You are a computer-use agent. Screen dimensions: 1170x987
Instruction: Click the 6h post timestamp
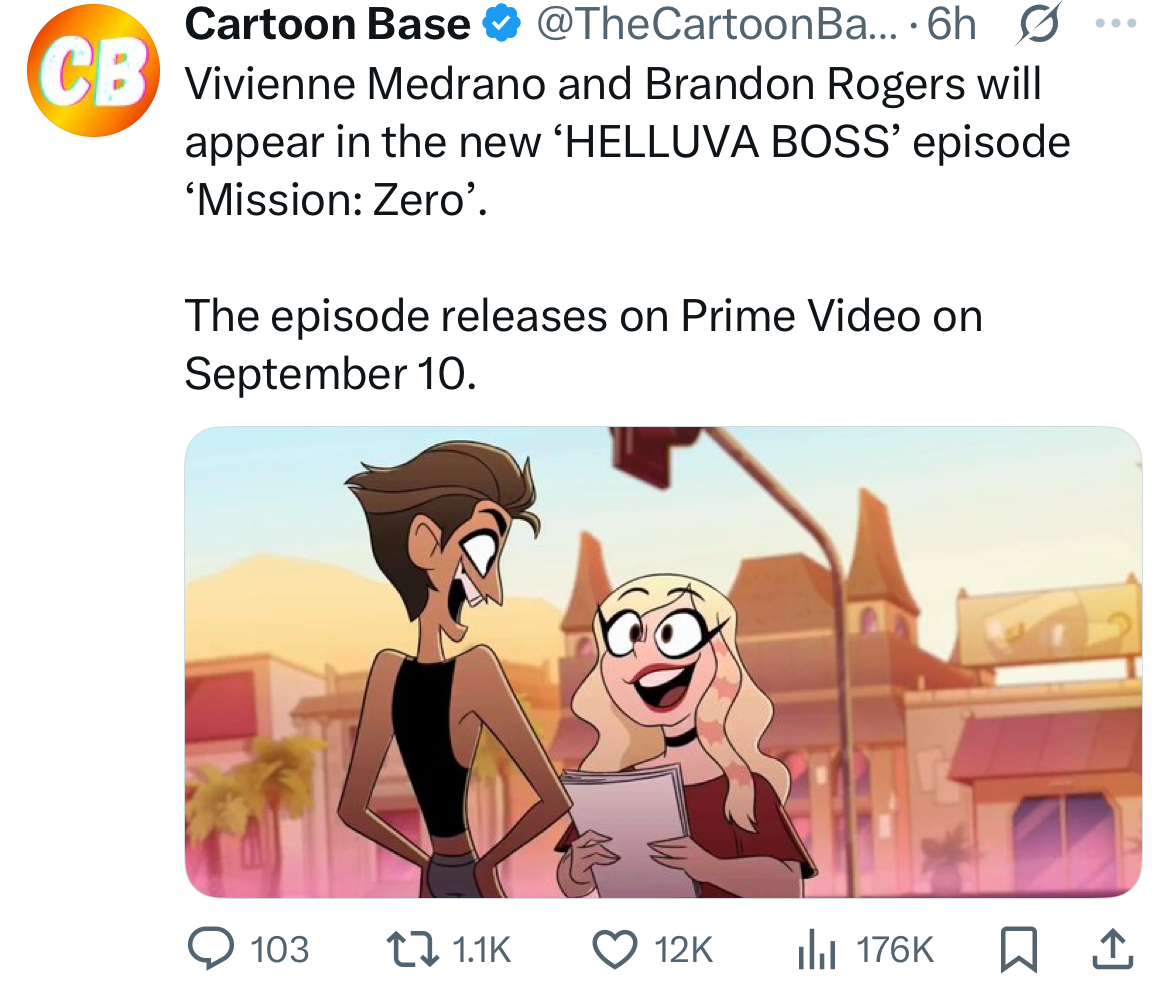951,25
